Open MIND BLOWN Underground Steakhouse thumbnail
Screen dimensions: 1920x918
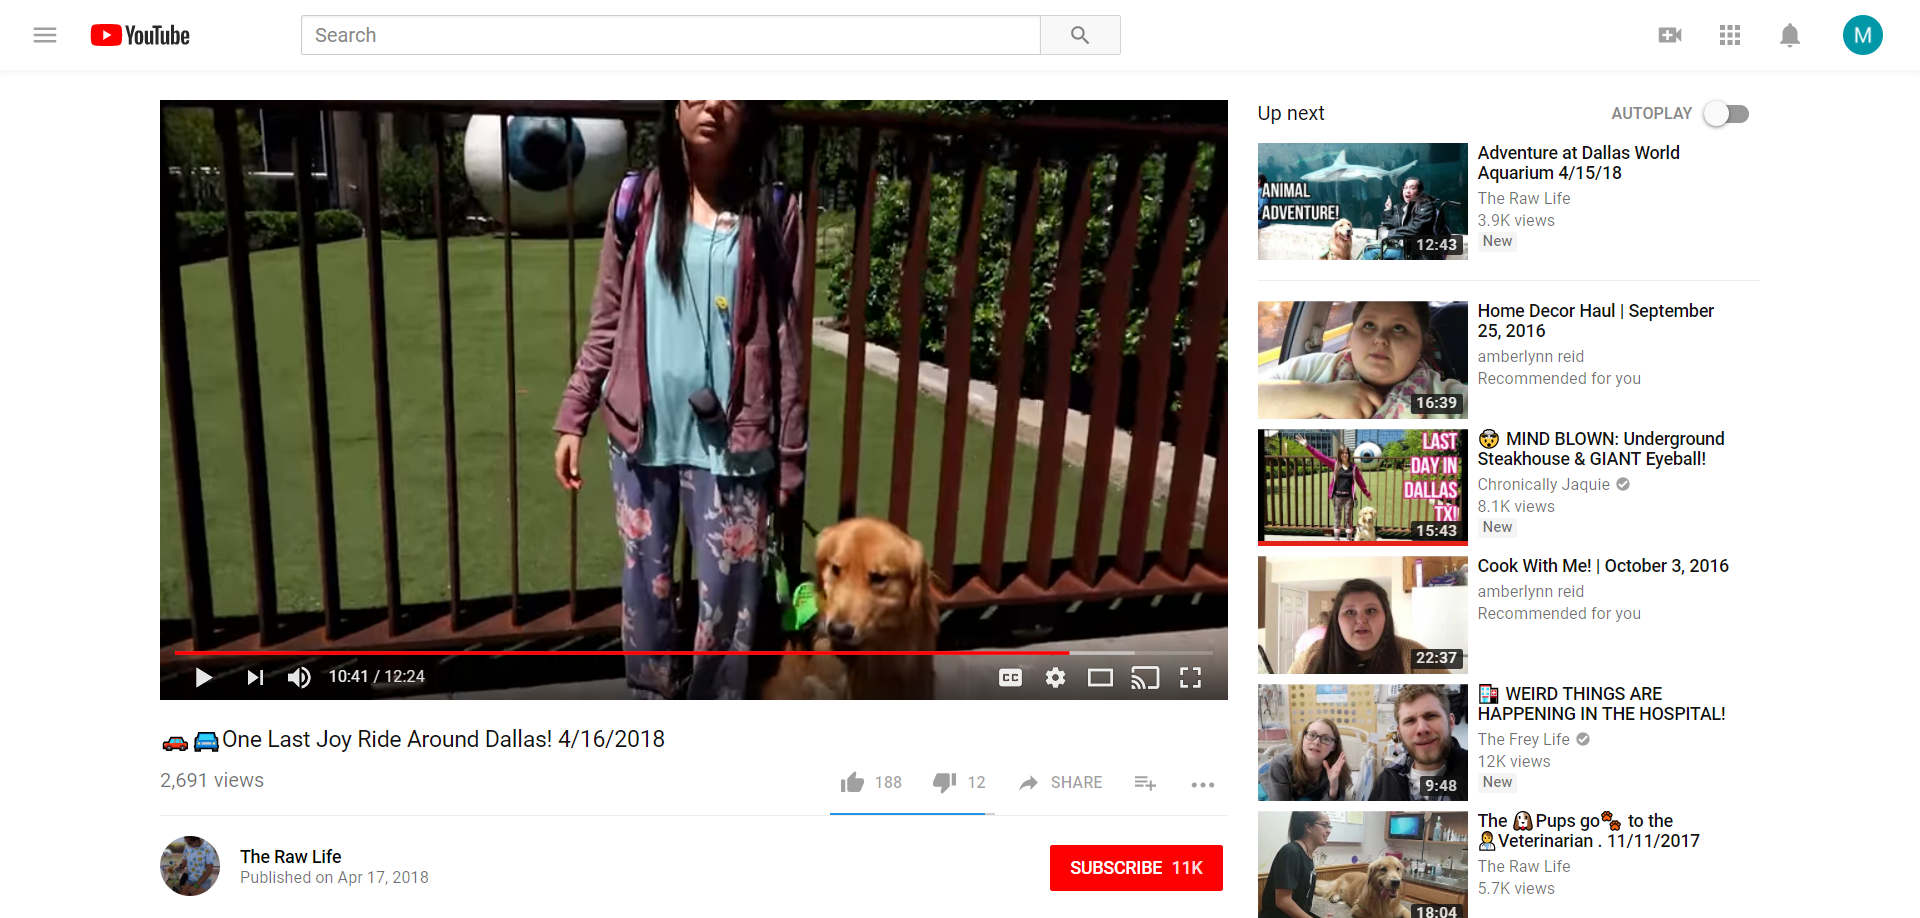[1362, 487]
